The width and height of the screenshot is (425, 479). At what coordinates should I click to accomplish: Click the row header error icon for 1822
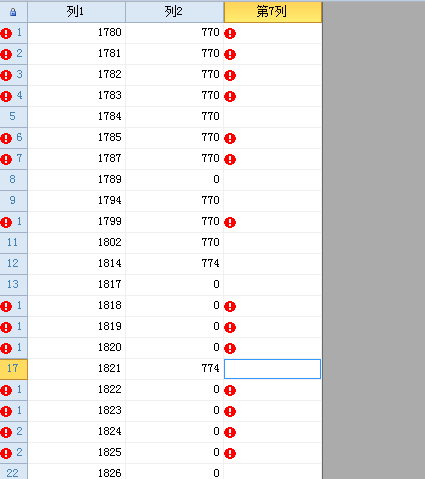click(6, 390)
